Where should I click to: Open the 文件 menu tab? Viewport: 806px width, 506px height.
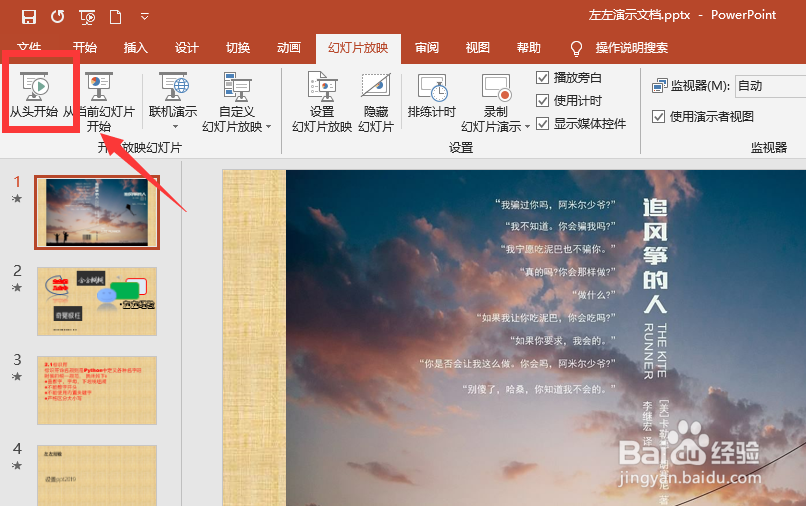pyautogui.click(x=29, y=48)
